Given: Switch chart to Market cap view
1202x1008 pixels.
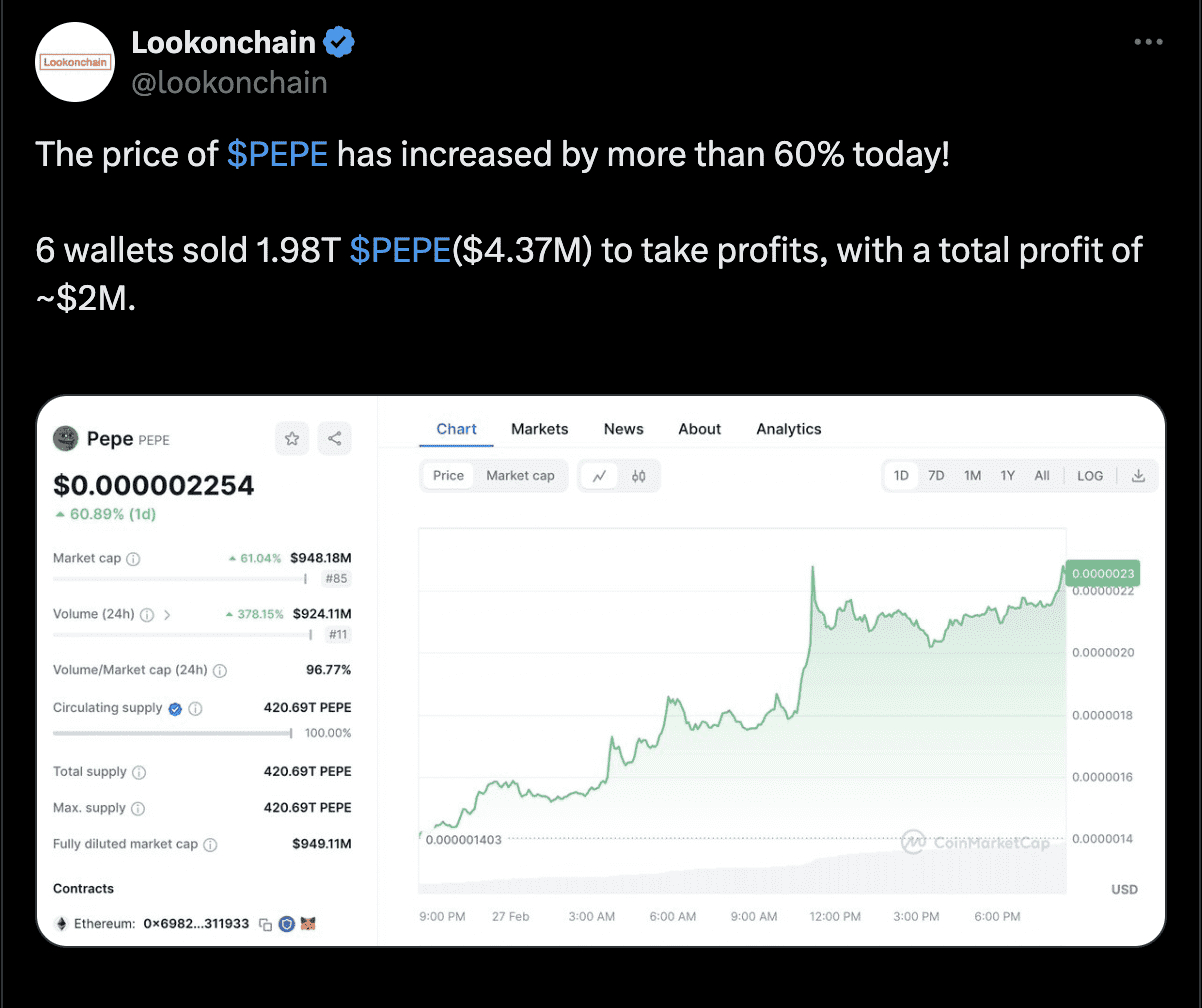Looking at the screenshot, I should pyautogui.click(x=520, y=476).
